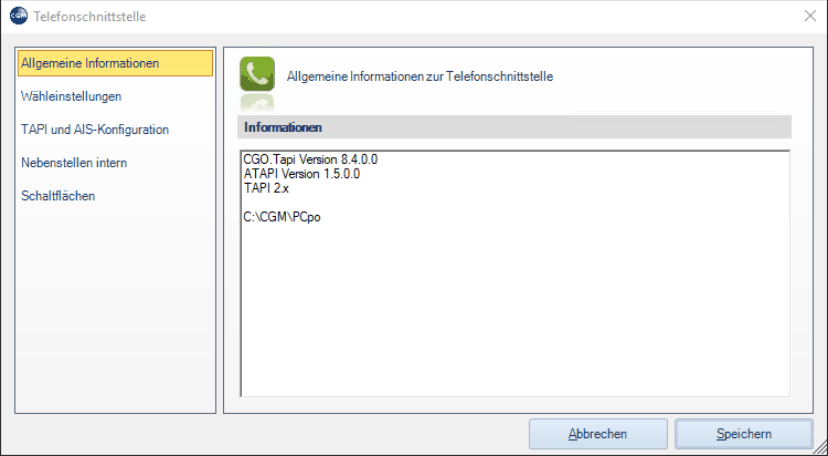Image resolution: width=828 pixels, height=456 pixels.
Task: Click the resize grip in window corner
Action: click(819, 448)
